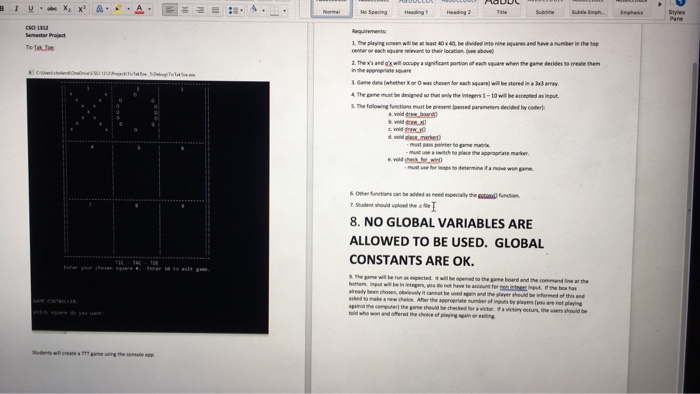The image size is (700, 394).
Task: Center align text
Action: [185, 9]
